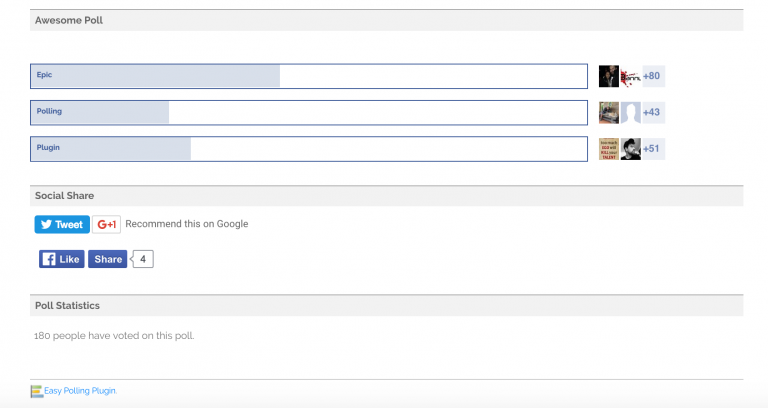The height and width of the screenshot is (408, 768).
Task: Open the +51 more voters badge
Action: [x=653, y=149]
